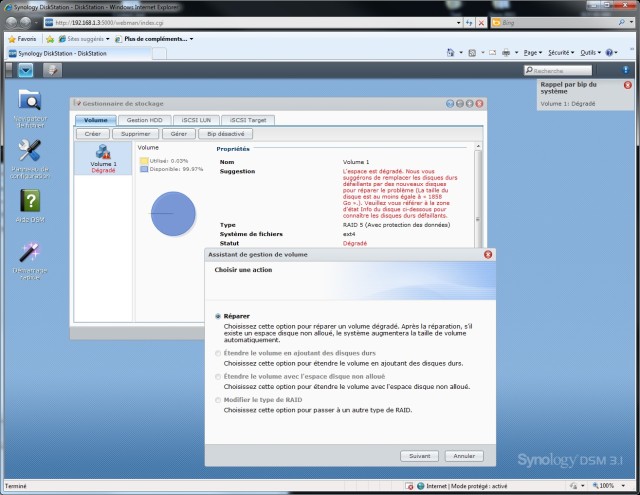The height and width of the screenshot is (495, 640).
Task: Click the properties panel scrollbar
Action: tap(478, 196)
